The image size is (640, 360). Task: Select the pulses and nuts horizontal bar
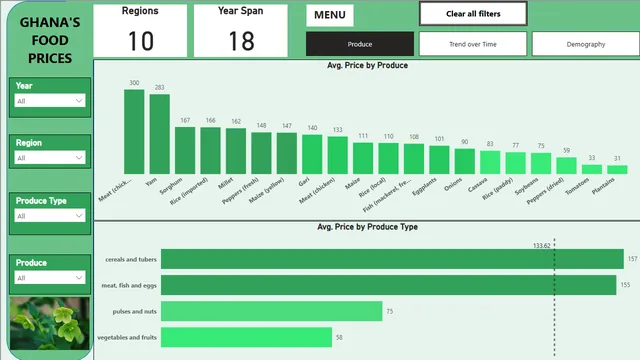272,311
